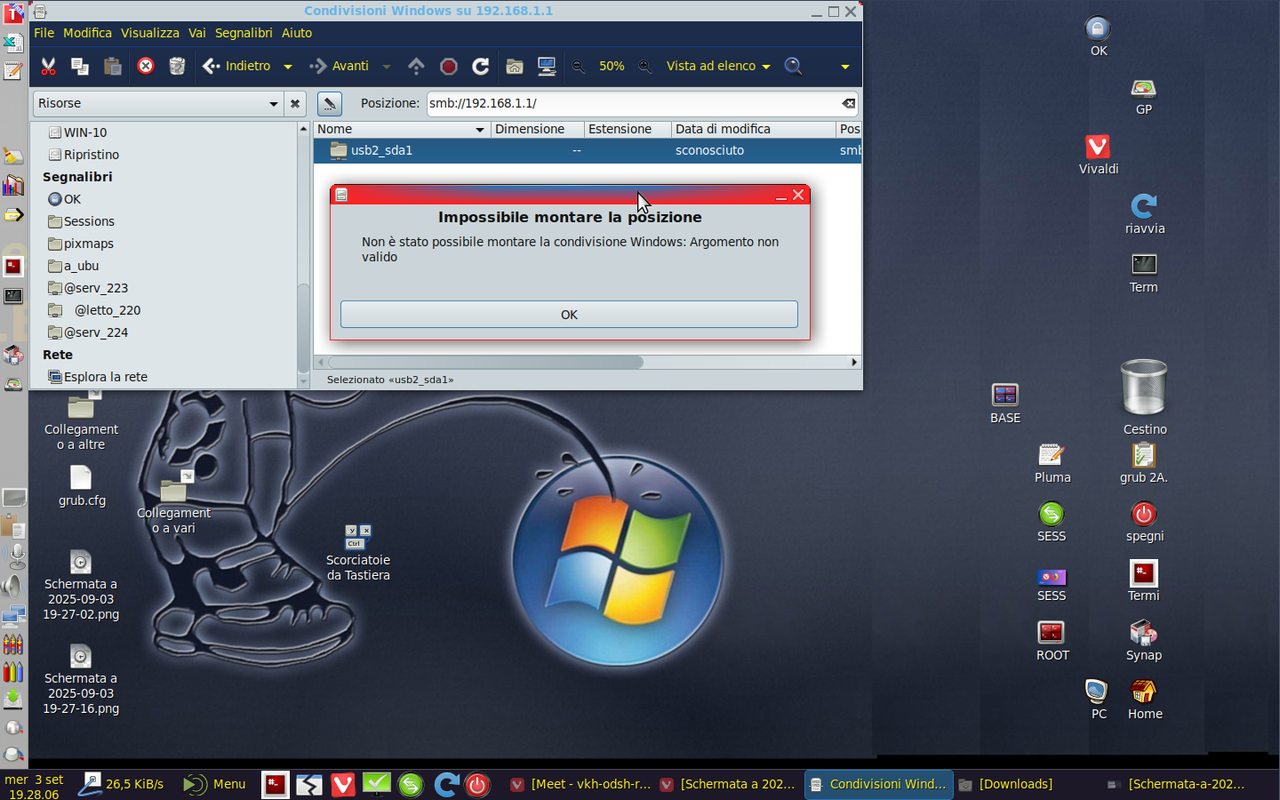Go up to the parent folder
The width and height of the screenshot is (1280, 800).
tap(417, 66)
